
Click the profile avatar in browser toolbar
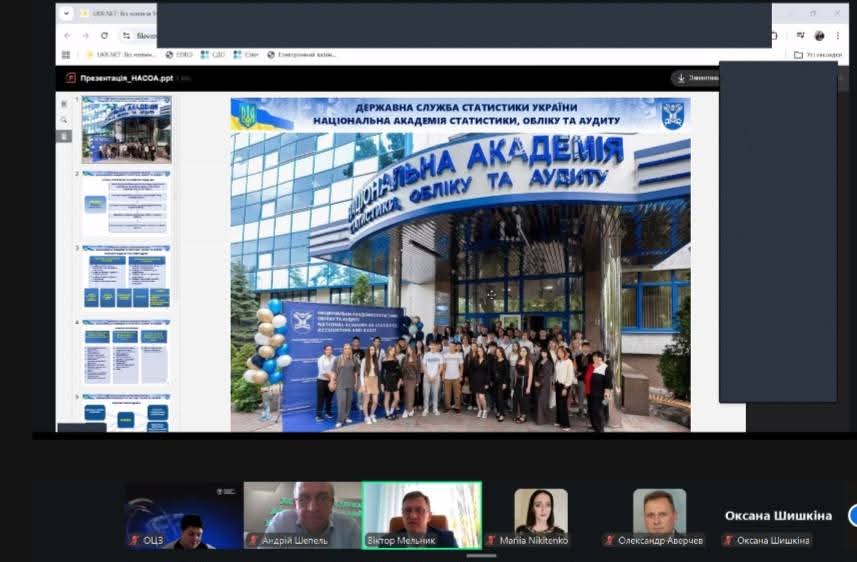pos(819,35)
